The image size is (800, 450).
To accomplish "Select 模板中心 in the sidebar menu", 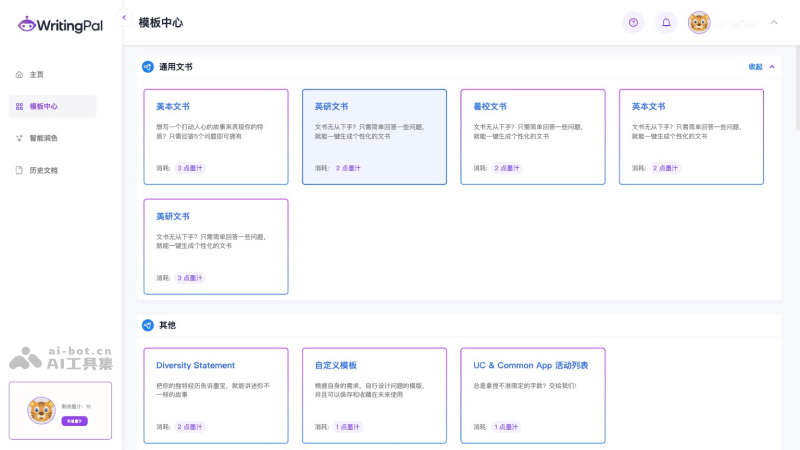I will click(52, 106).
